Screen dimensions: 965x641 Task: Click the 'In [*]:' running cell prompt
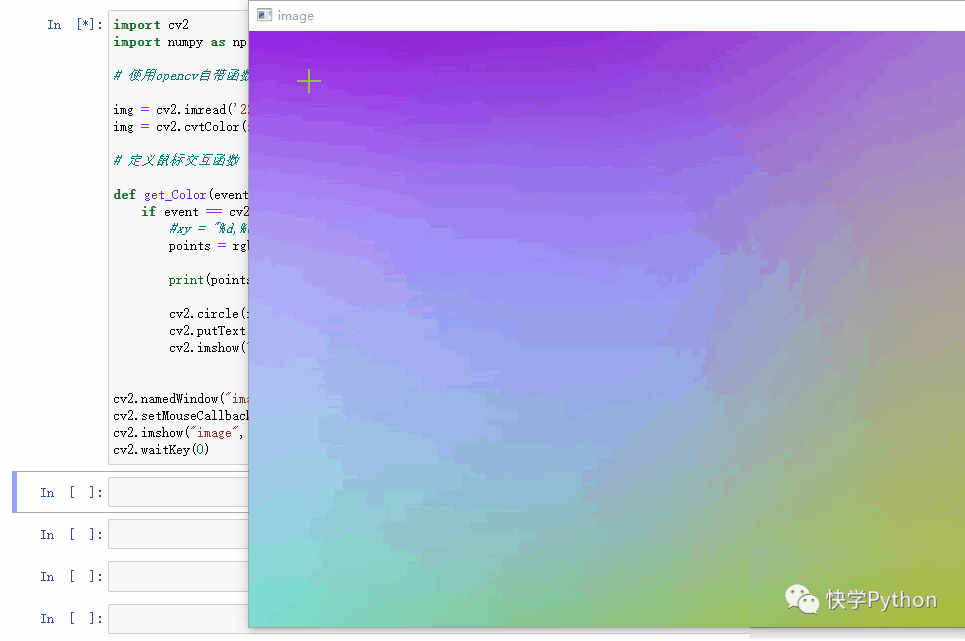coord(74,25)
